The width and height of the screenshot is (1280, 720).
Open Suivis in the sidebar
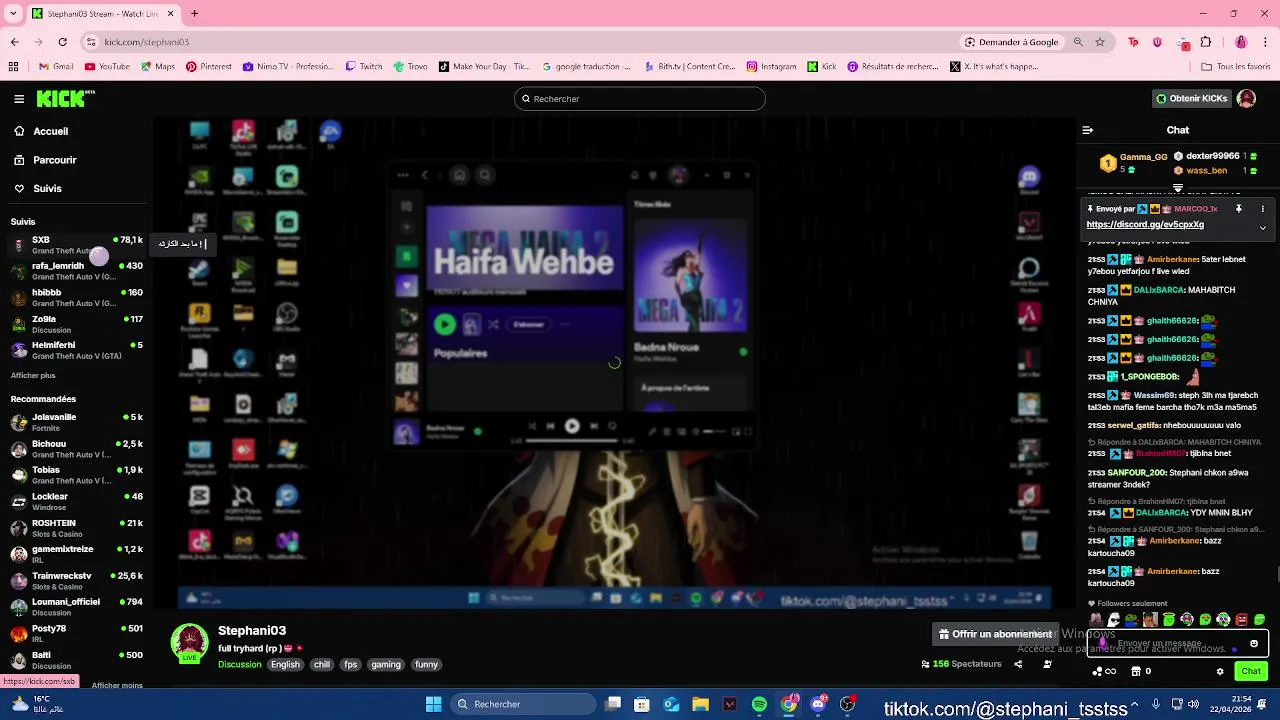tap(38, 188)
